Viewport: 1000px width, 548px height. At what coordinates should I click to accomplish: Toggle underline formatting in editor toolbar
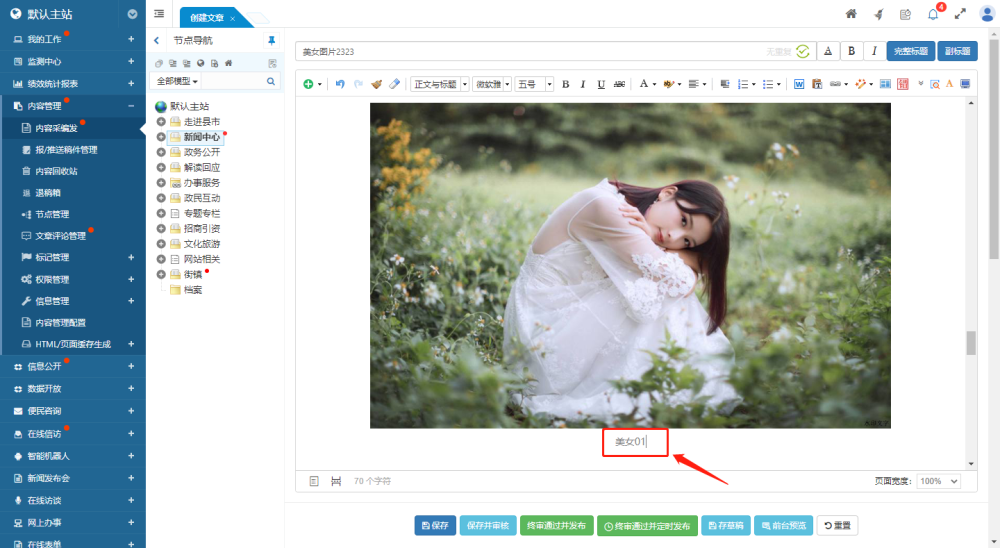point(600,84)
